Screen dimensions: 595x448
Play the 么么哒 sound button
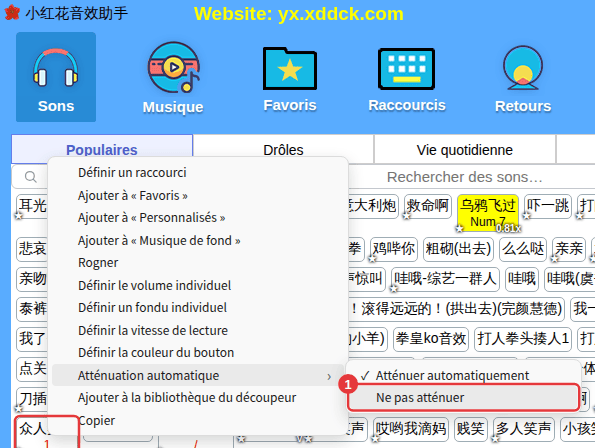[x=523, y=249]
